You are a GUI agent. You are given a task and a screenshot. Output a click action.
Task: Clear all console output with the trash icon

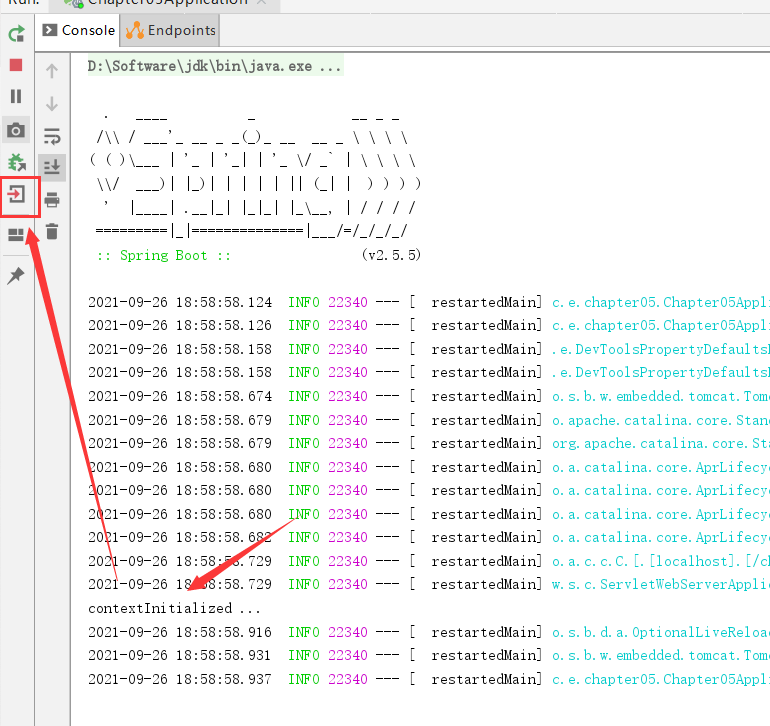pyautogui.click(x=52, y=231)
